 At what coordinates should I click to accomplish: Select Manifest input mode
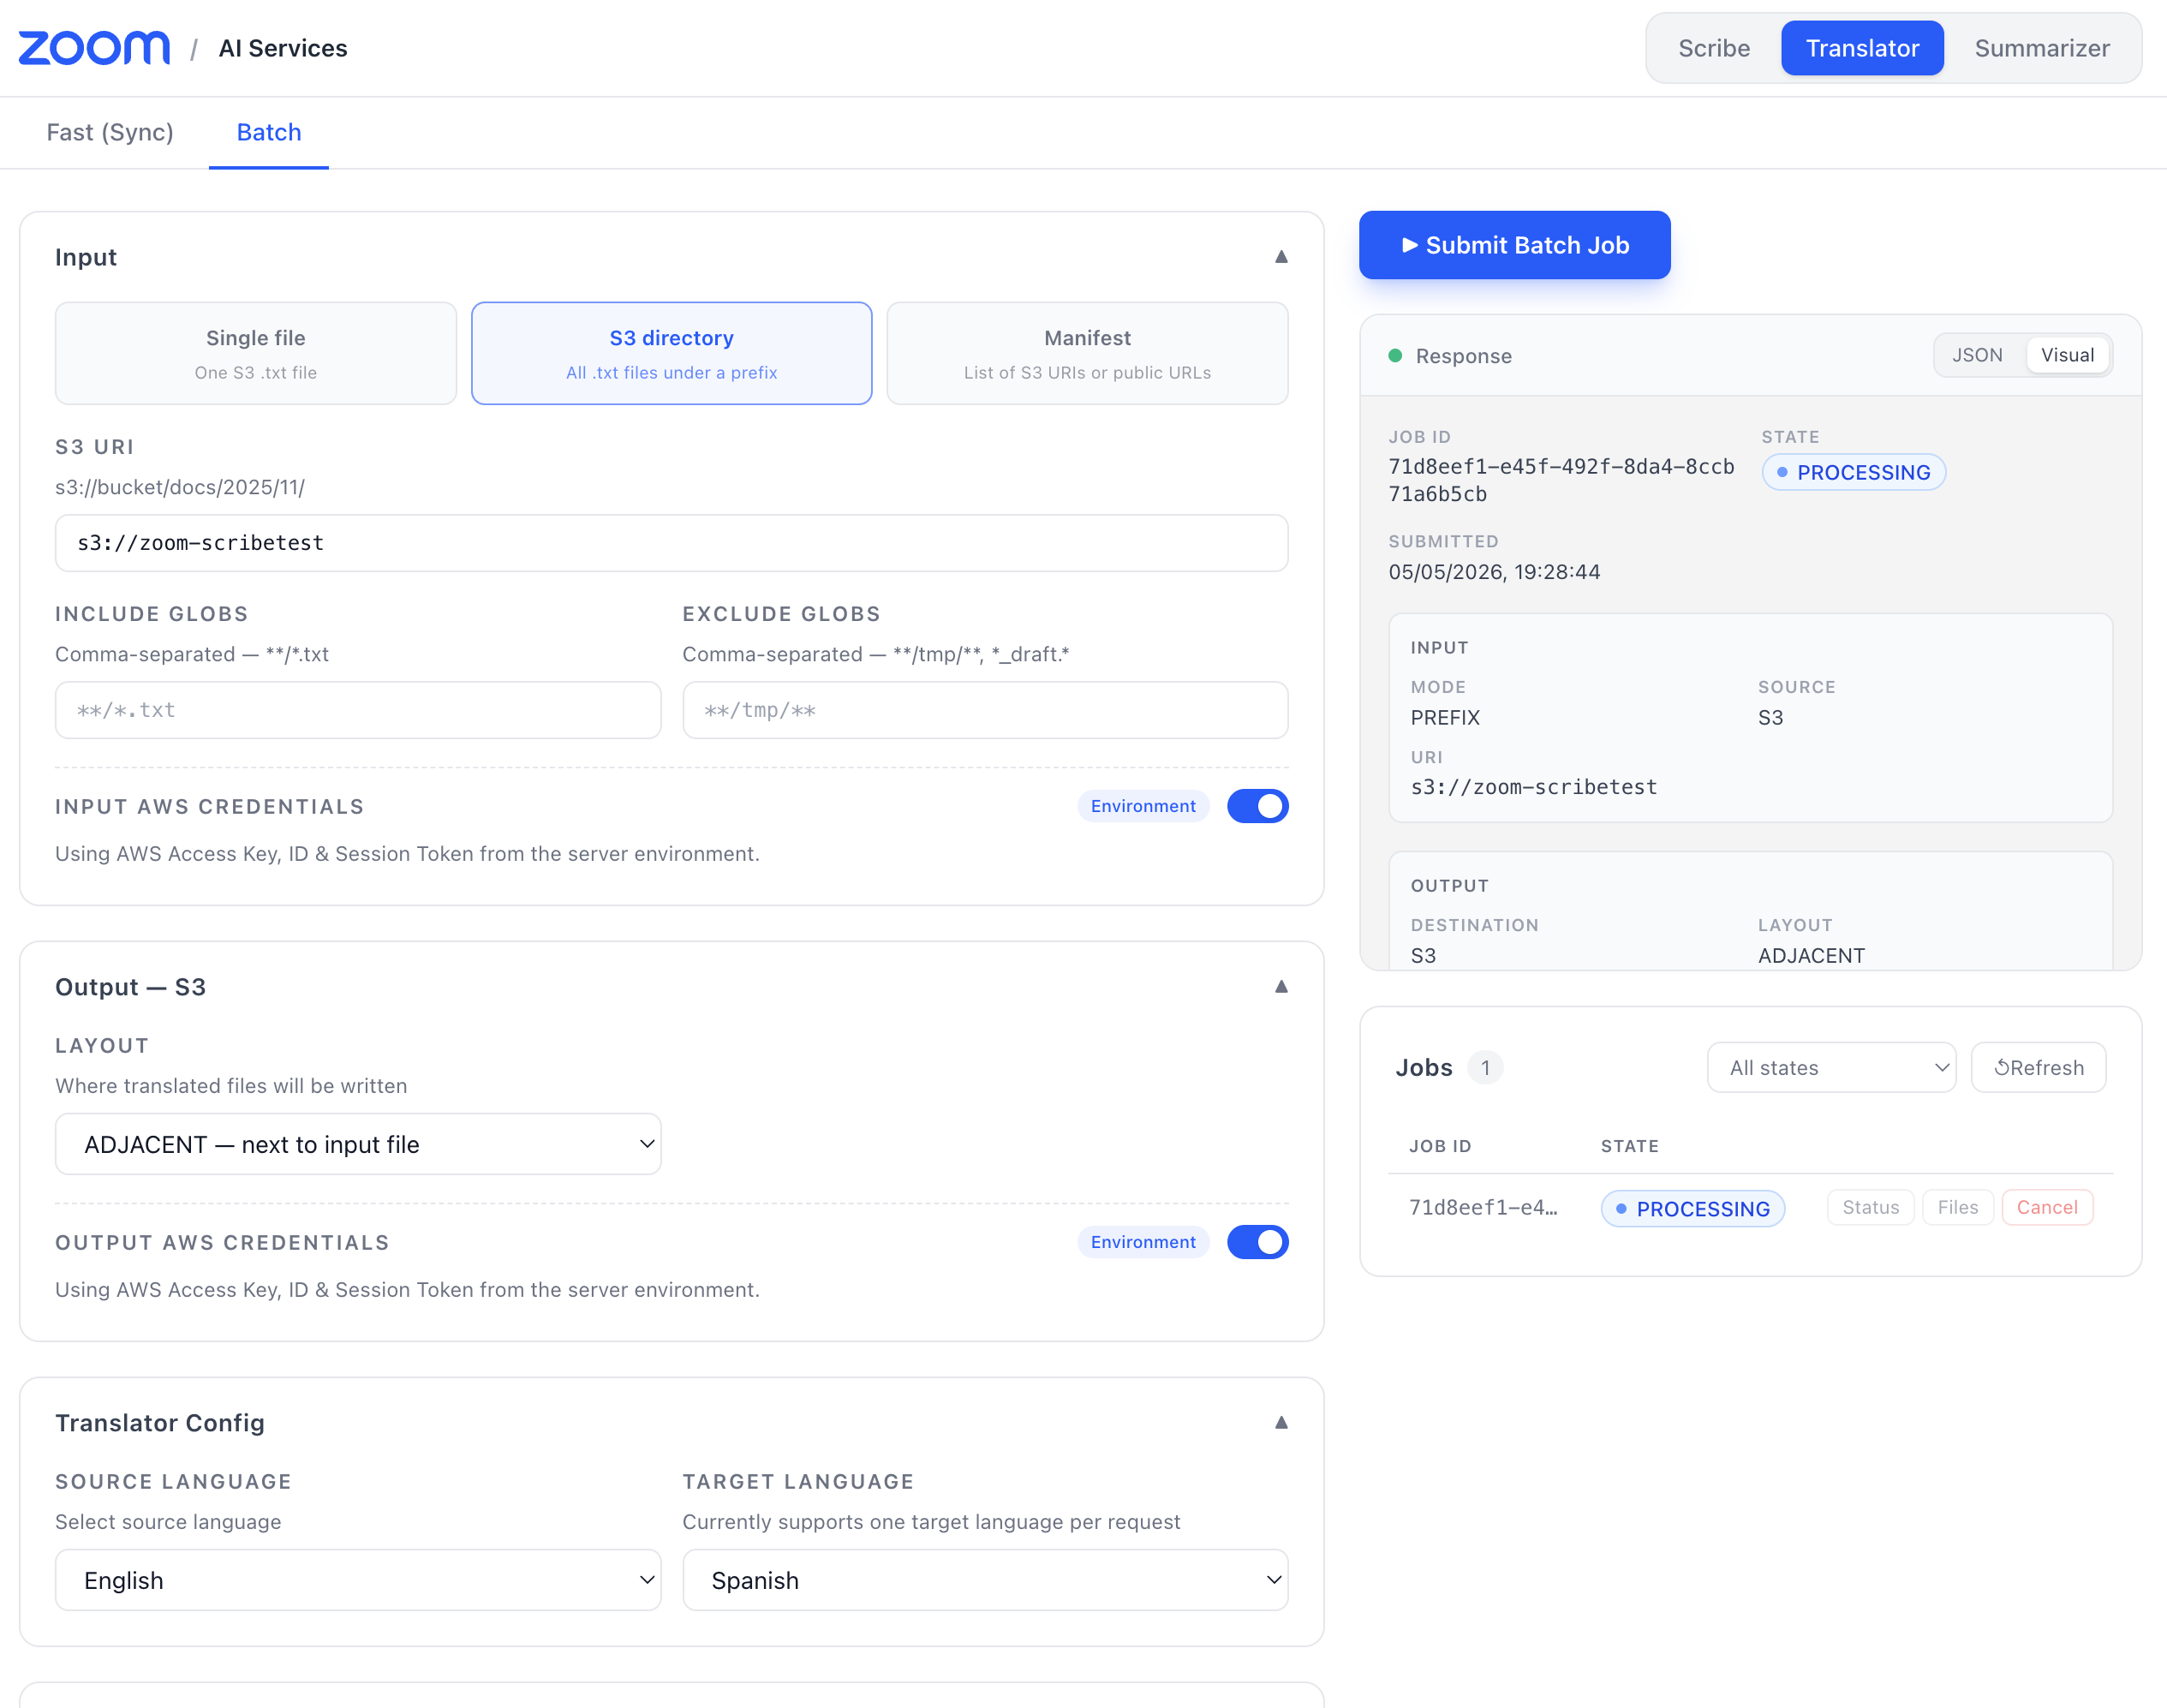point(1087,353)
